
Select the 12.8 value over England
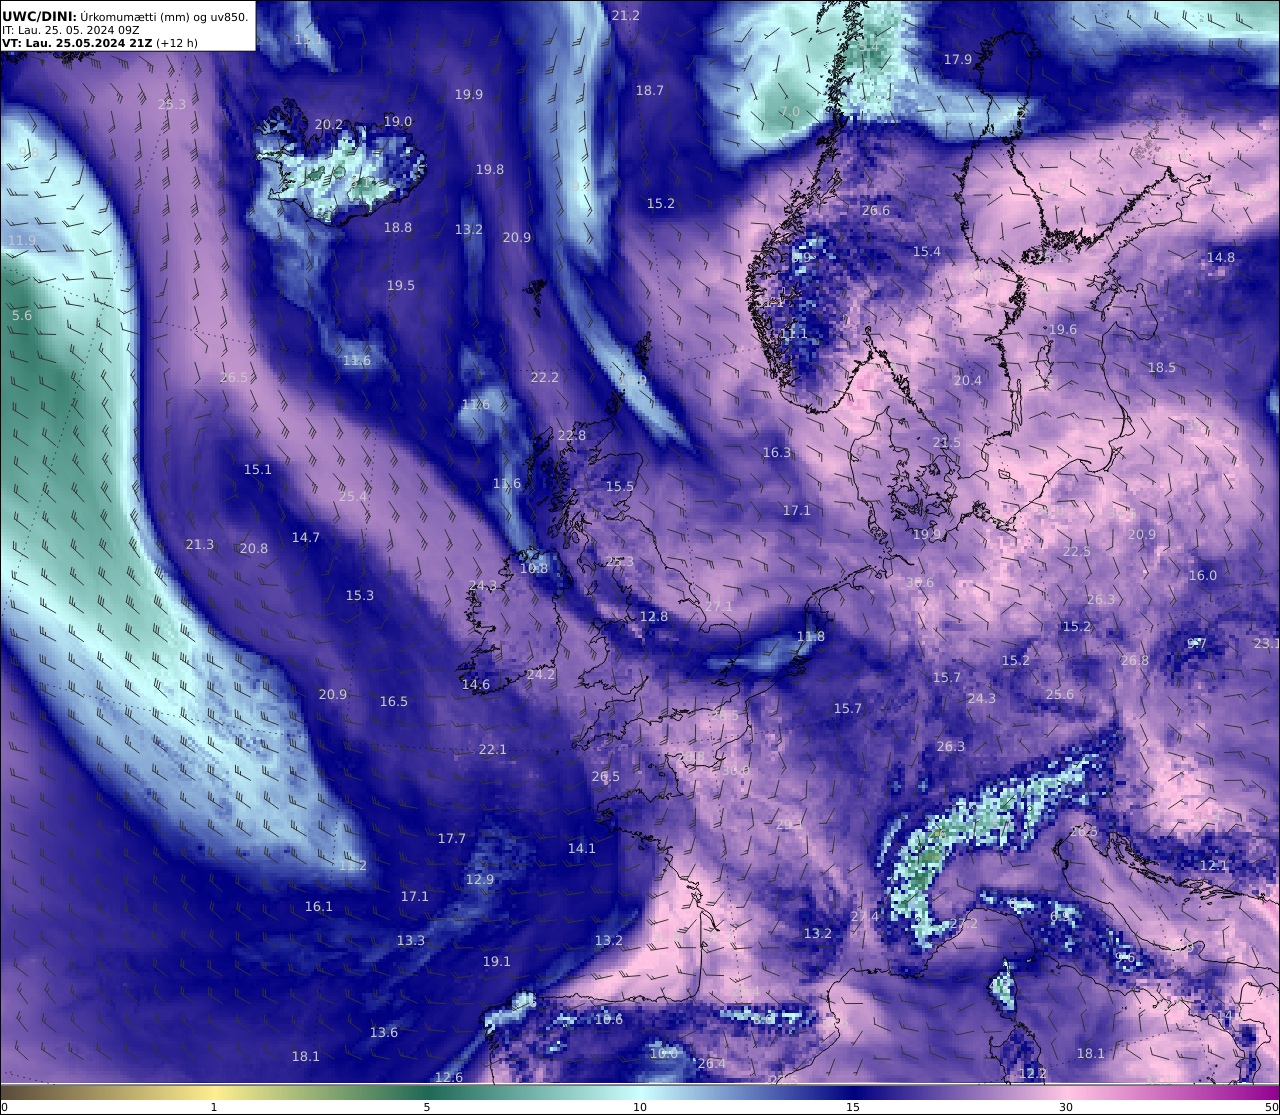point(654,616)
